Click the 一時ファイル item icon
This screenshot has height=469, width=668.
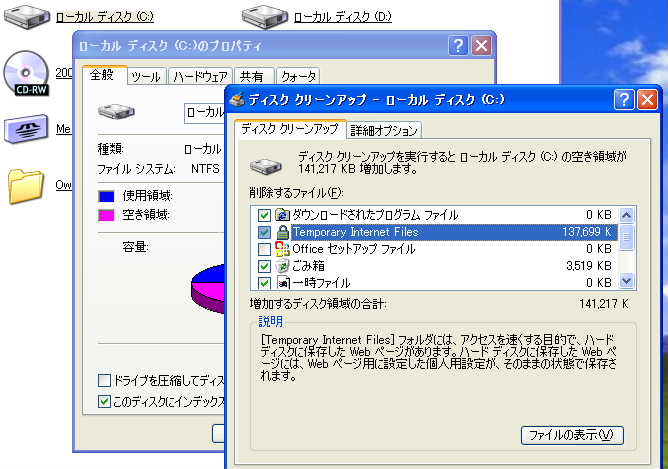pos(283,282)
